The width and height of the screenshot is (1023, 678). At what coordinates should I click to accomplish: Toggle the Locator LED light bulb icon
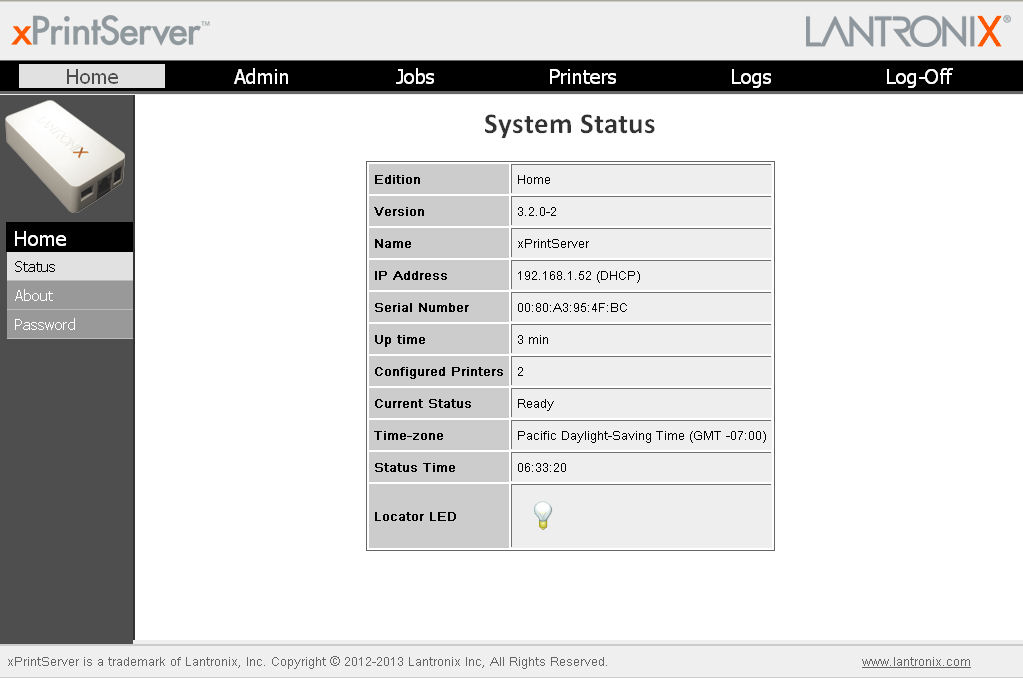point(543,516)
